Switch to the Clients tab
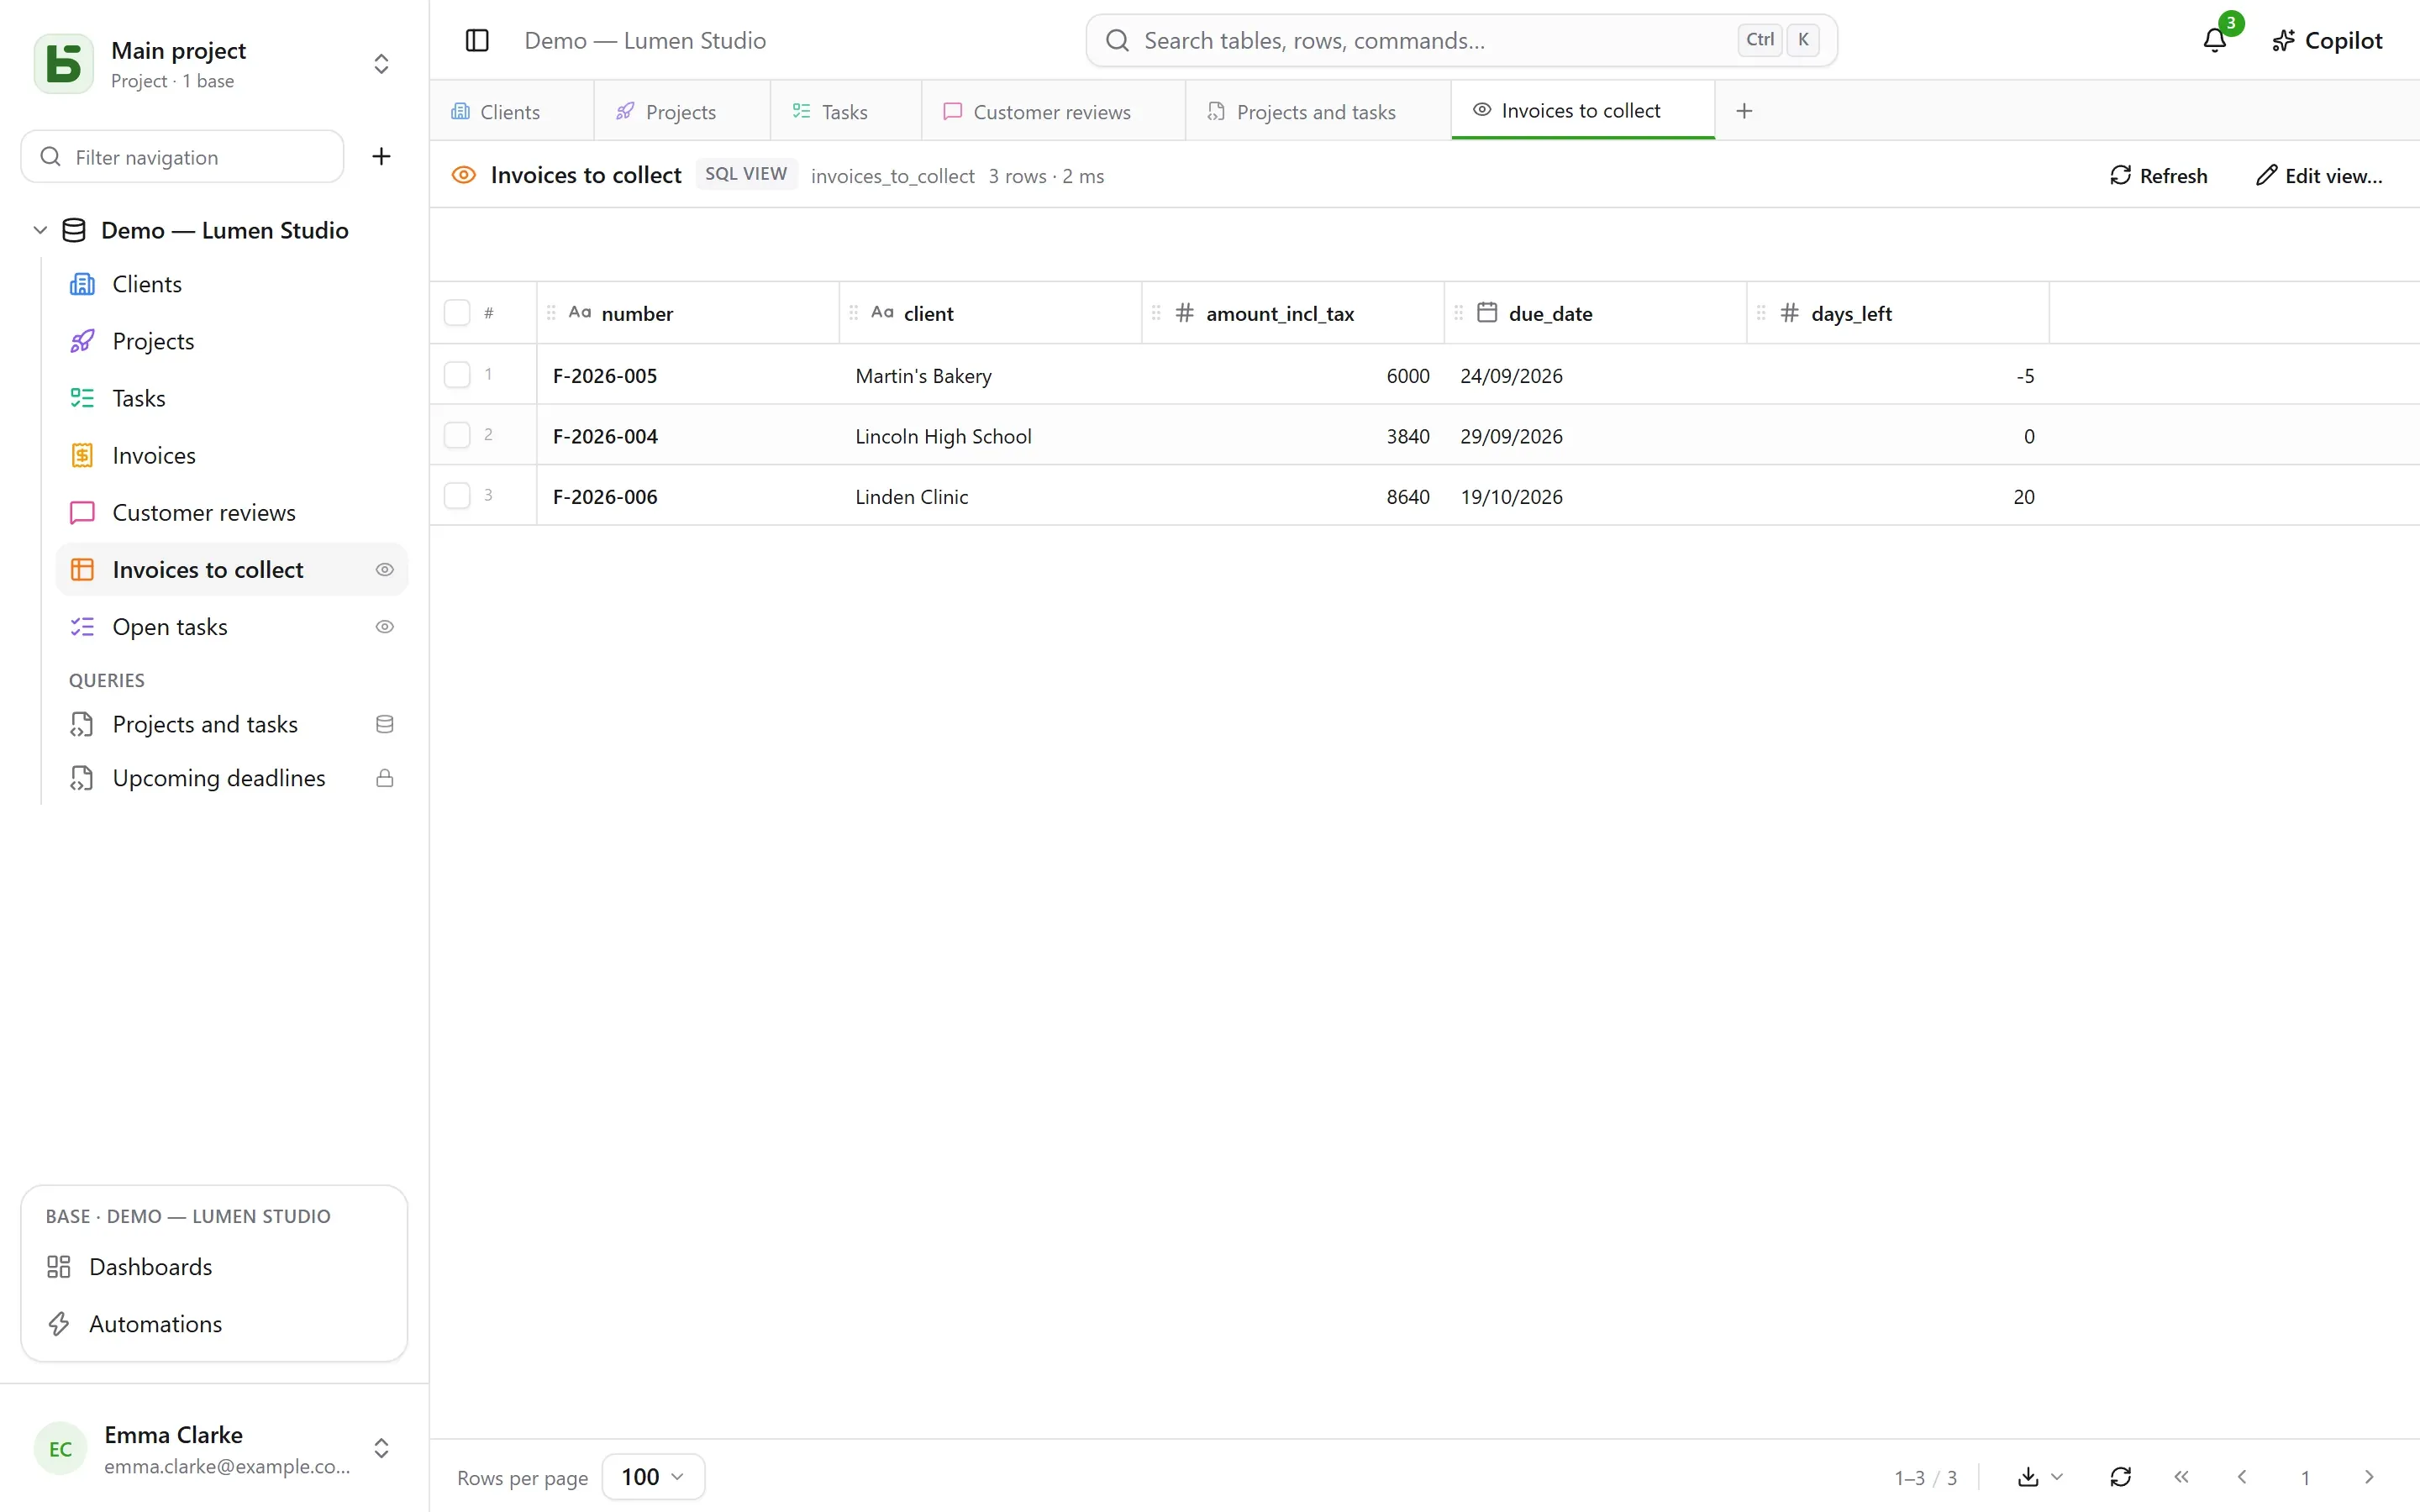This screenshot has height=1512, width=2420. (511, 111)
